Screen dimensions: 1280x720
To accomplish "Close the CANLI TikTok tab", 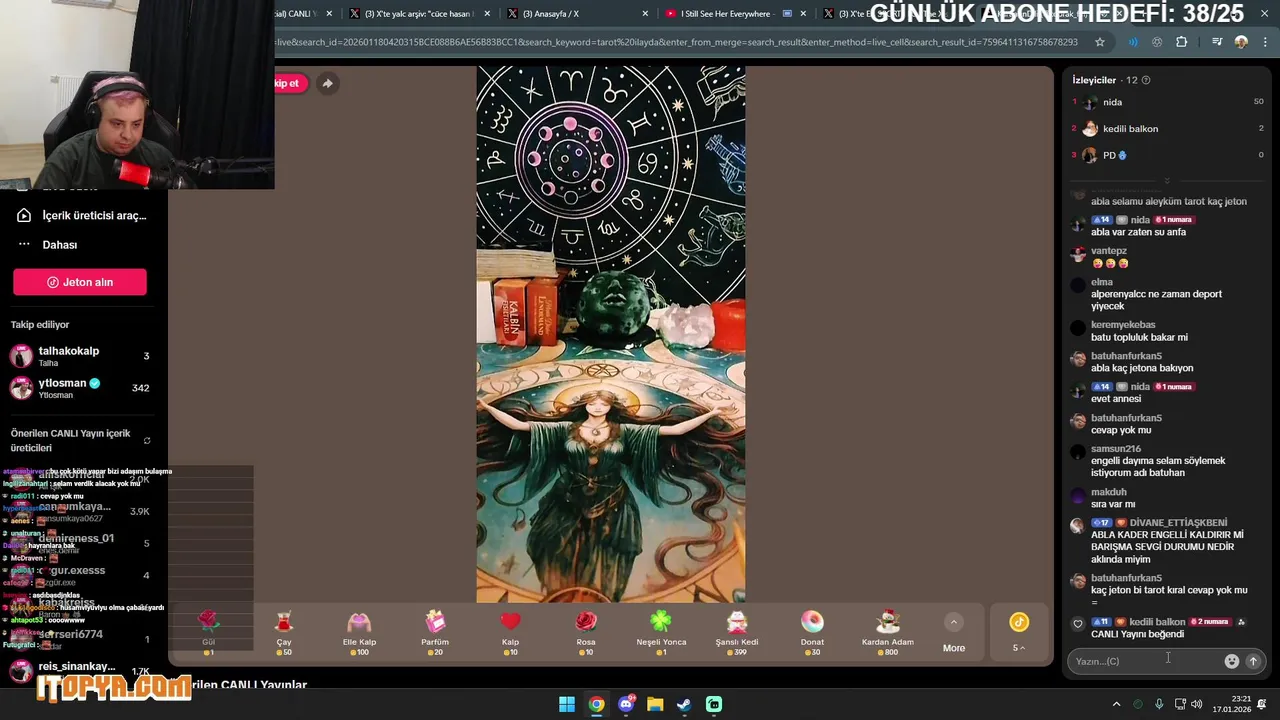I will [x=329, y=14].
